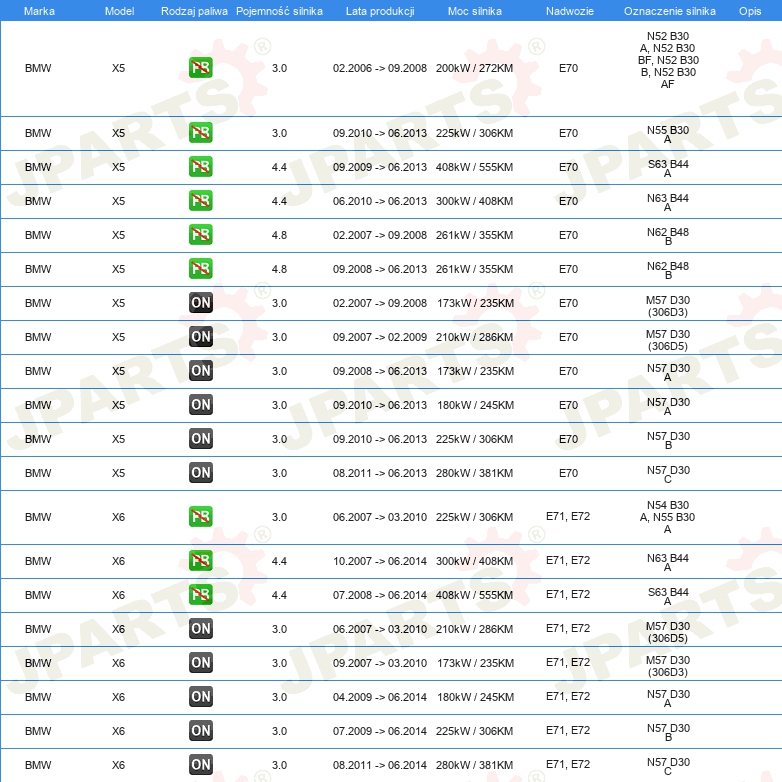Click diesel ON icon for X5 180kW/245KM
Image resolution: width=782 pixels, height=782 pixels.
click(x=200, y=405)
